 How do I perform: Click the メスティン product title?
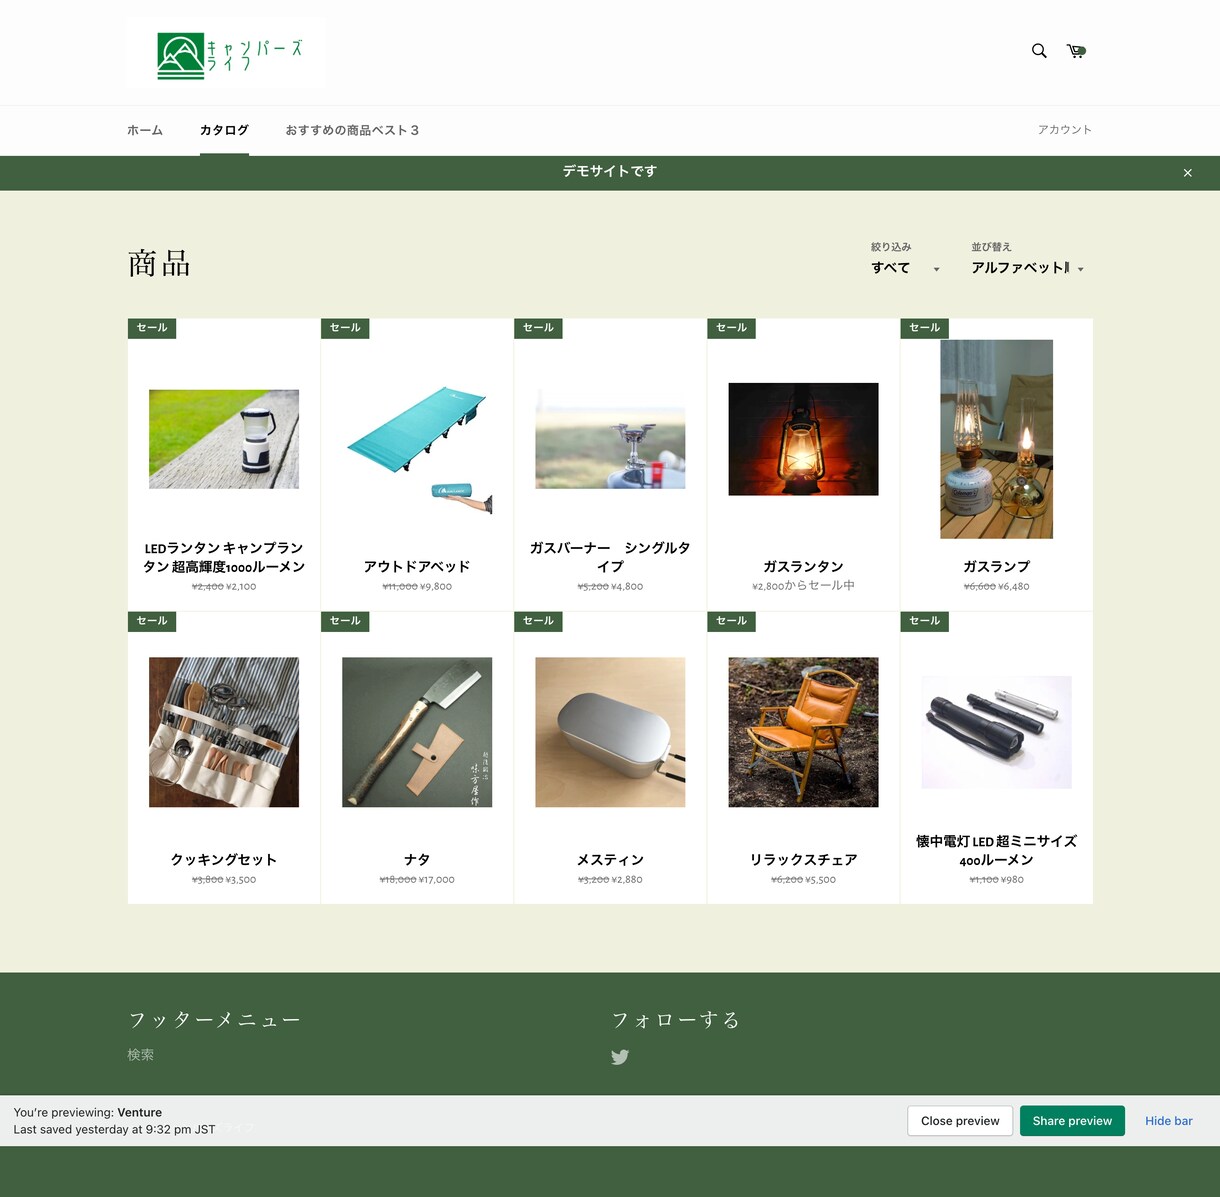[610, 859]
